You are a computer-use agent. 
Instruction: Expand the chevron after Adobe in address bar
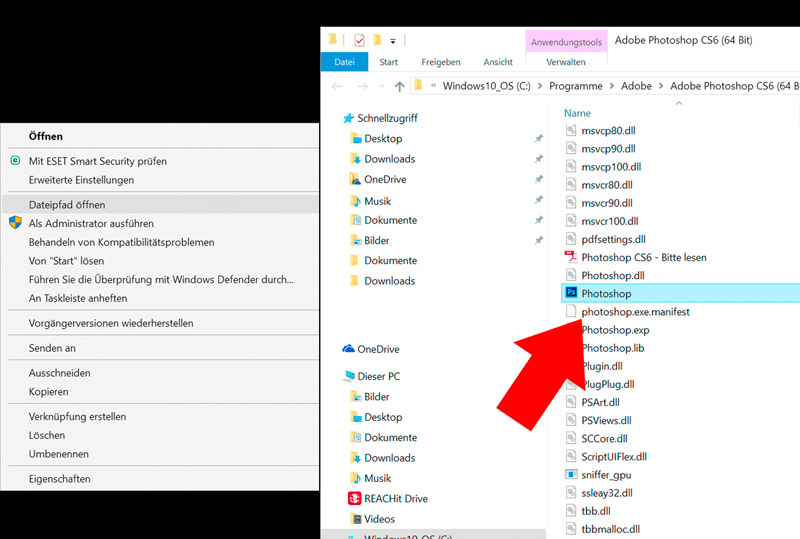pos(661,86)
